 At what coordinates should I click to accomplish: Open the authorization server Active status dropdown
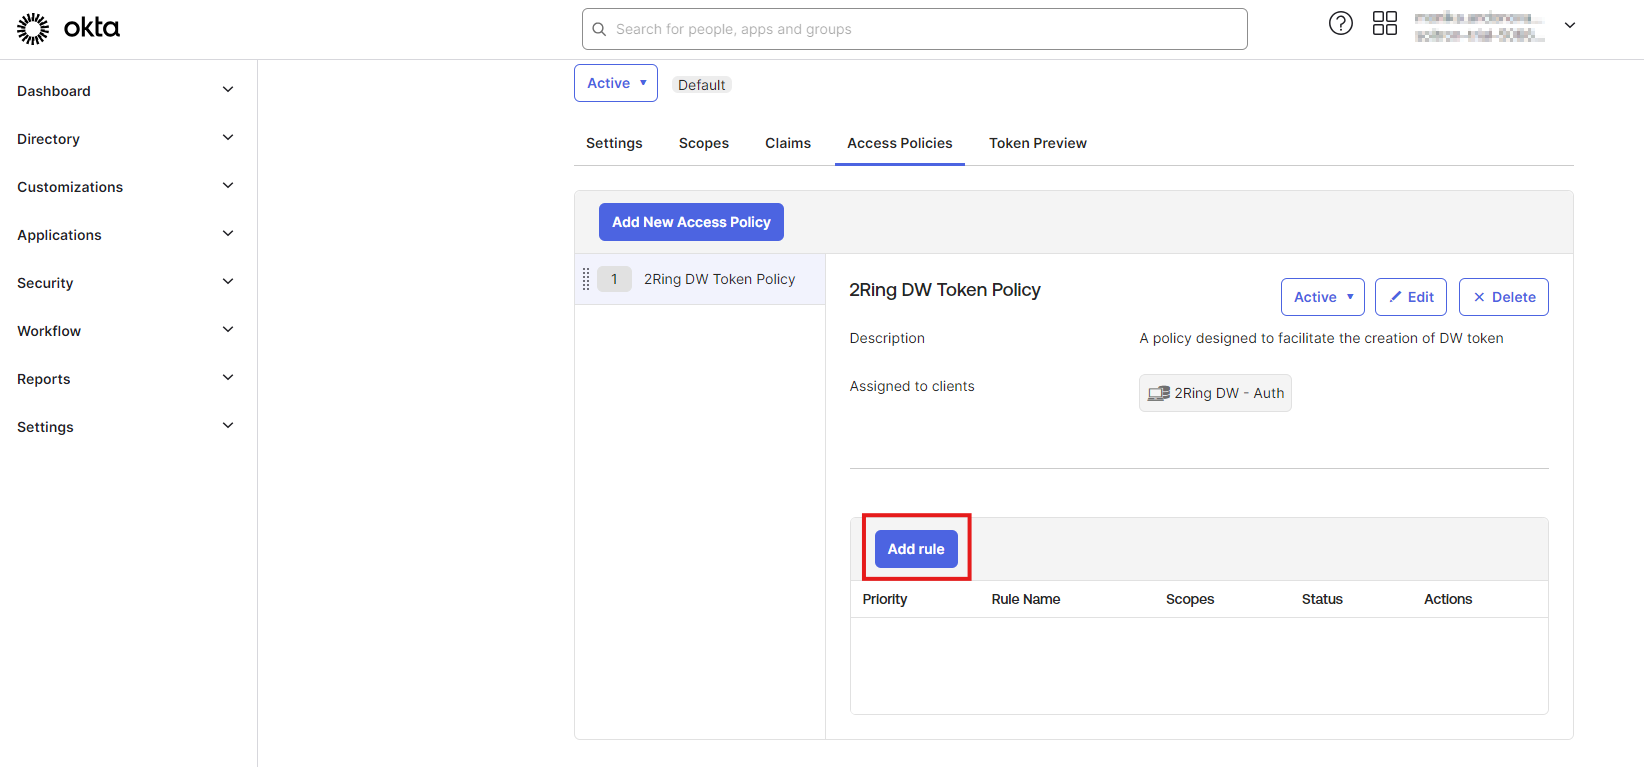[x=615, y=83]
